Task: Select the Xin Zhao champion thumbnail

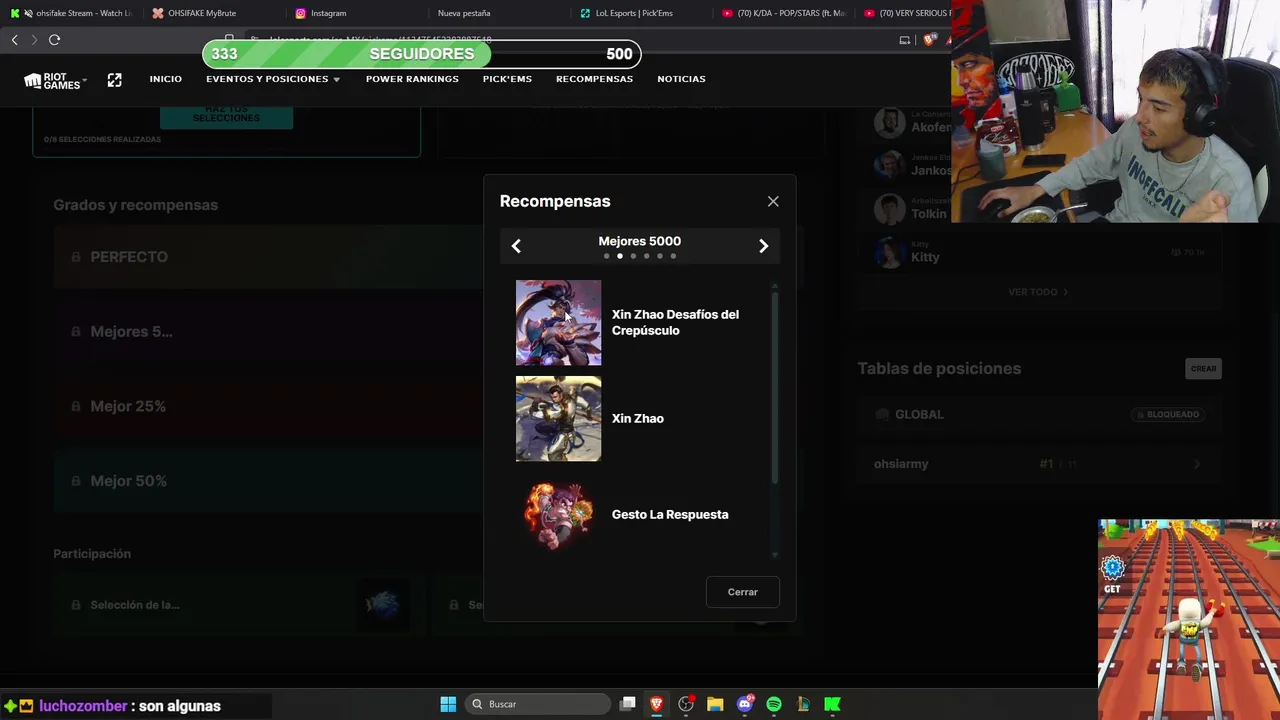Action: [558, 418]
